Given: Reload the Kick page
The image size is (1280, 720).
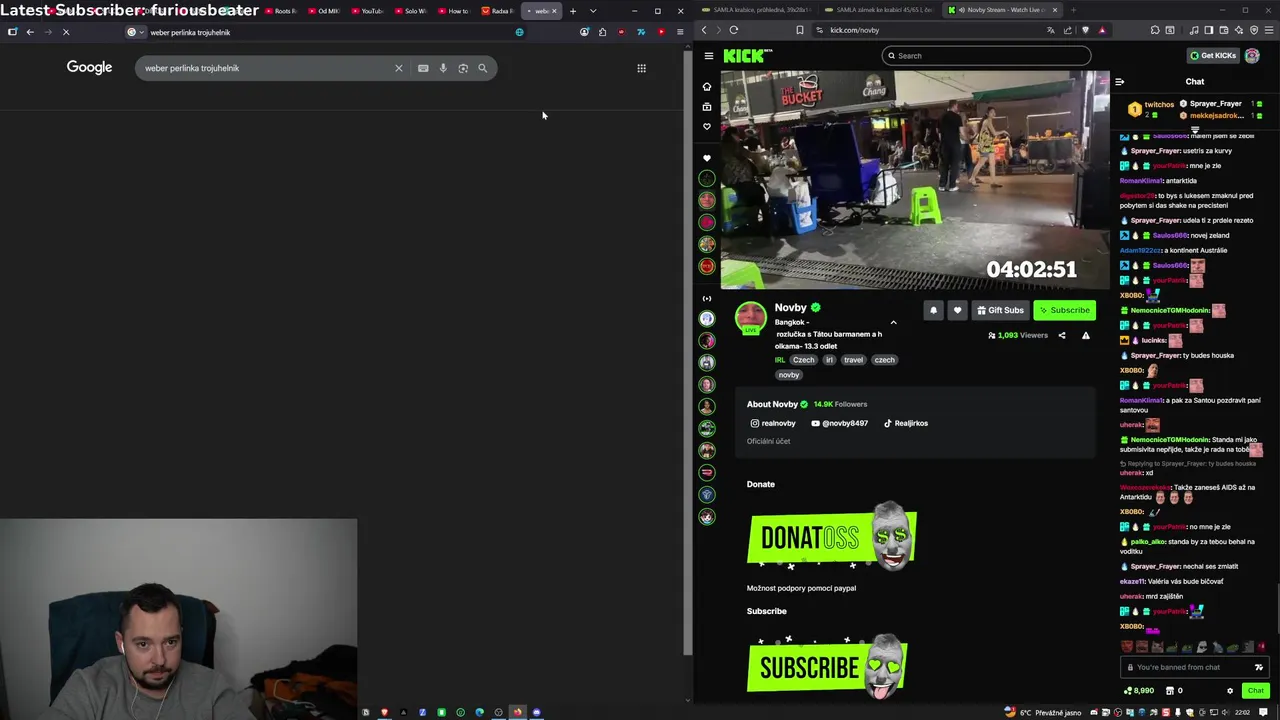Looking at the screenshot, I should (734, 30).
